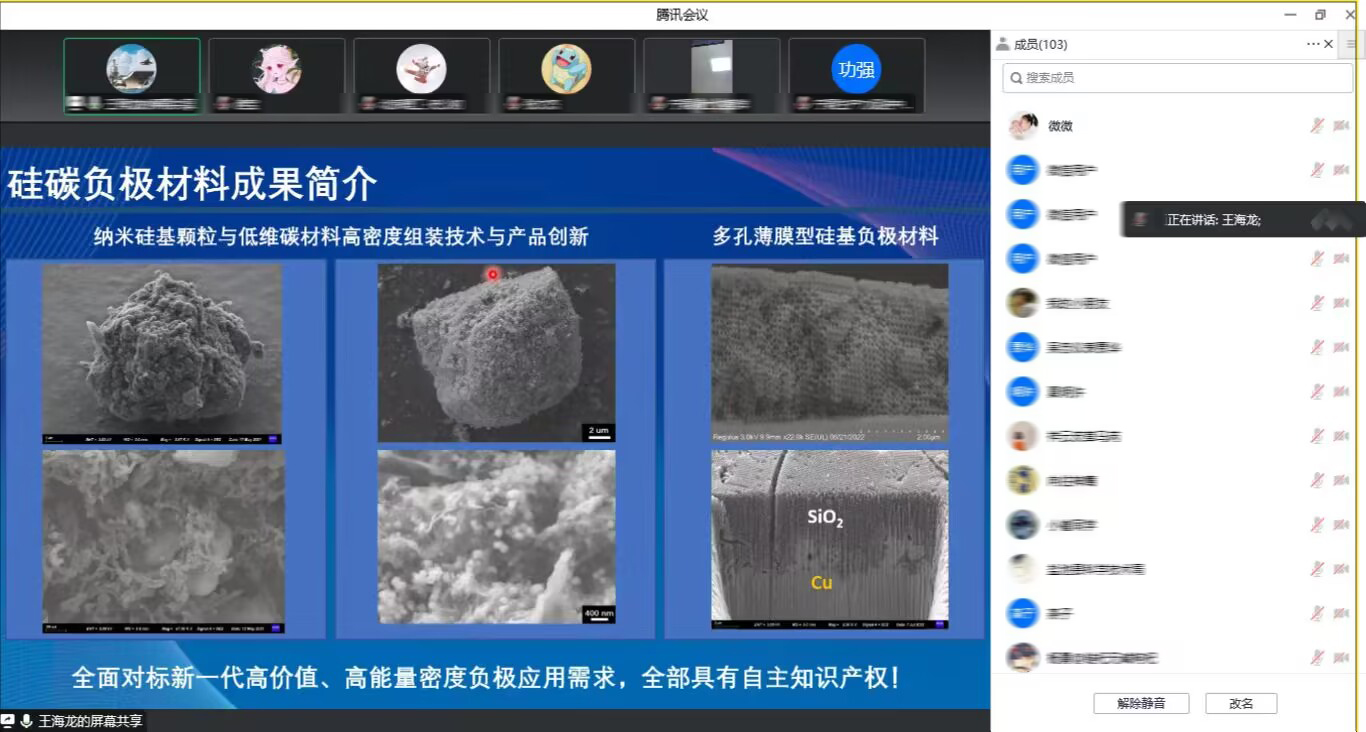Select the martial-arts figure avatar tile
The image size is (1366, 732).
(421, 75)
